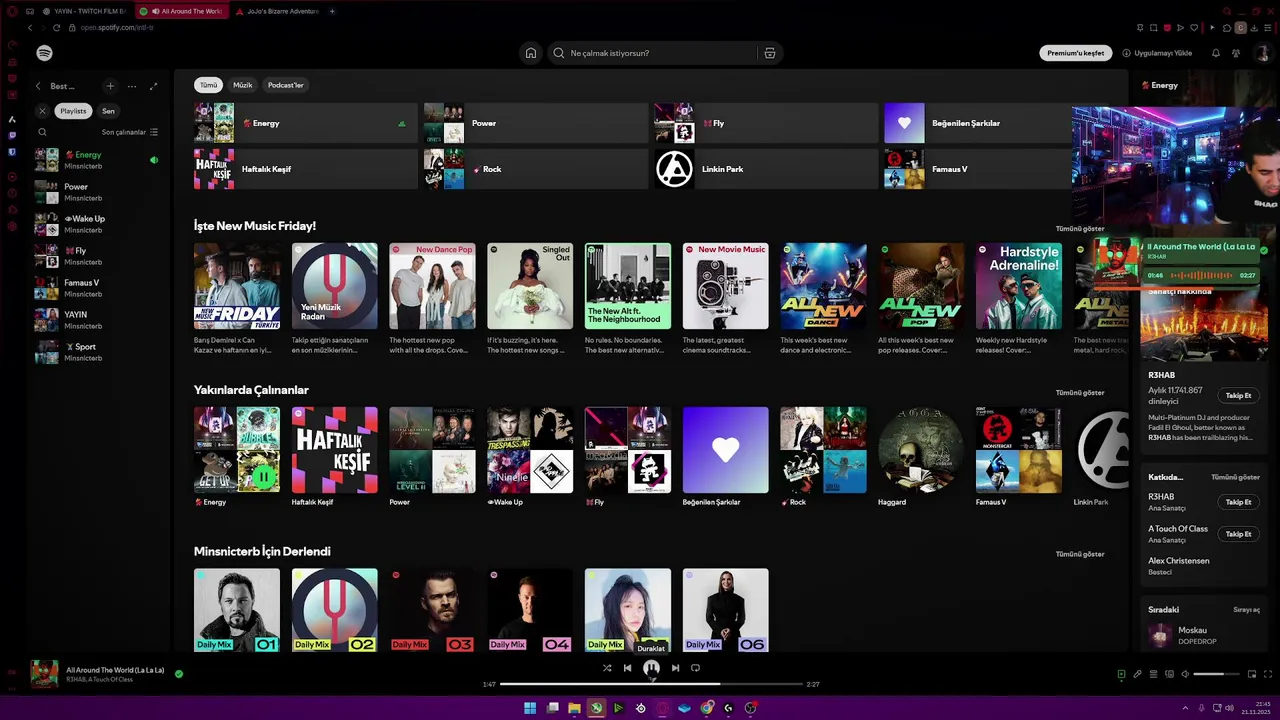Viewport: 1280px width, 720px height.
Task: Open the Spotify home page icon
Action: coord(531,53)
